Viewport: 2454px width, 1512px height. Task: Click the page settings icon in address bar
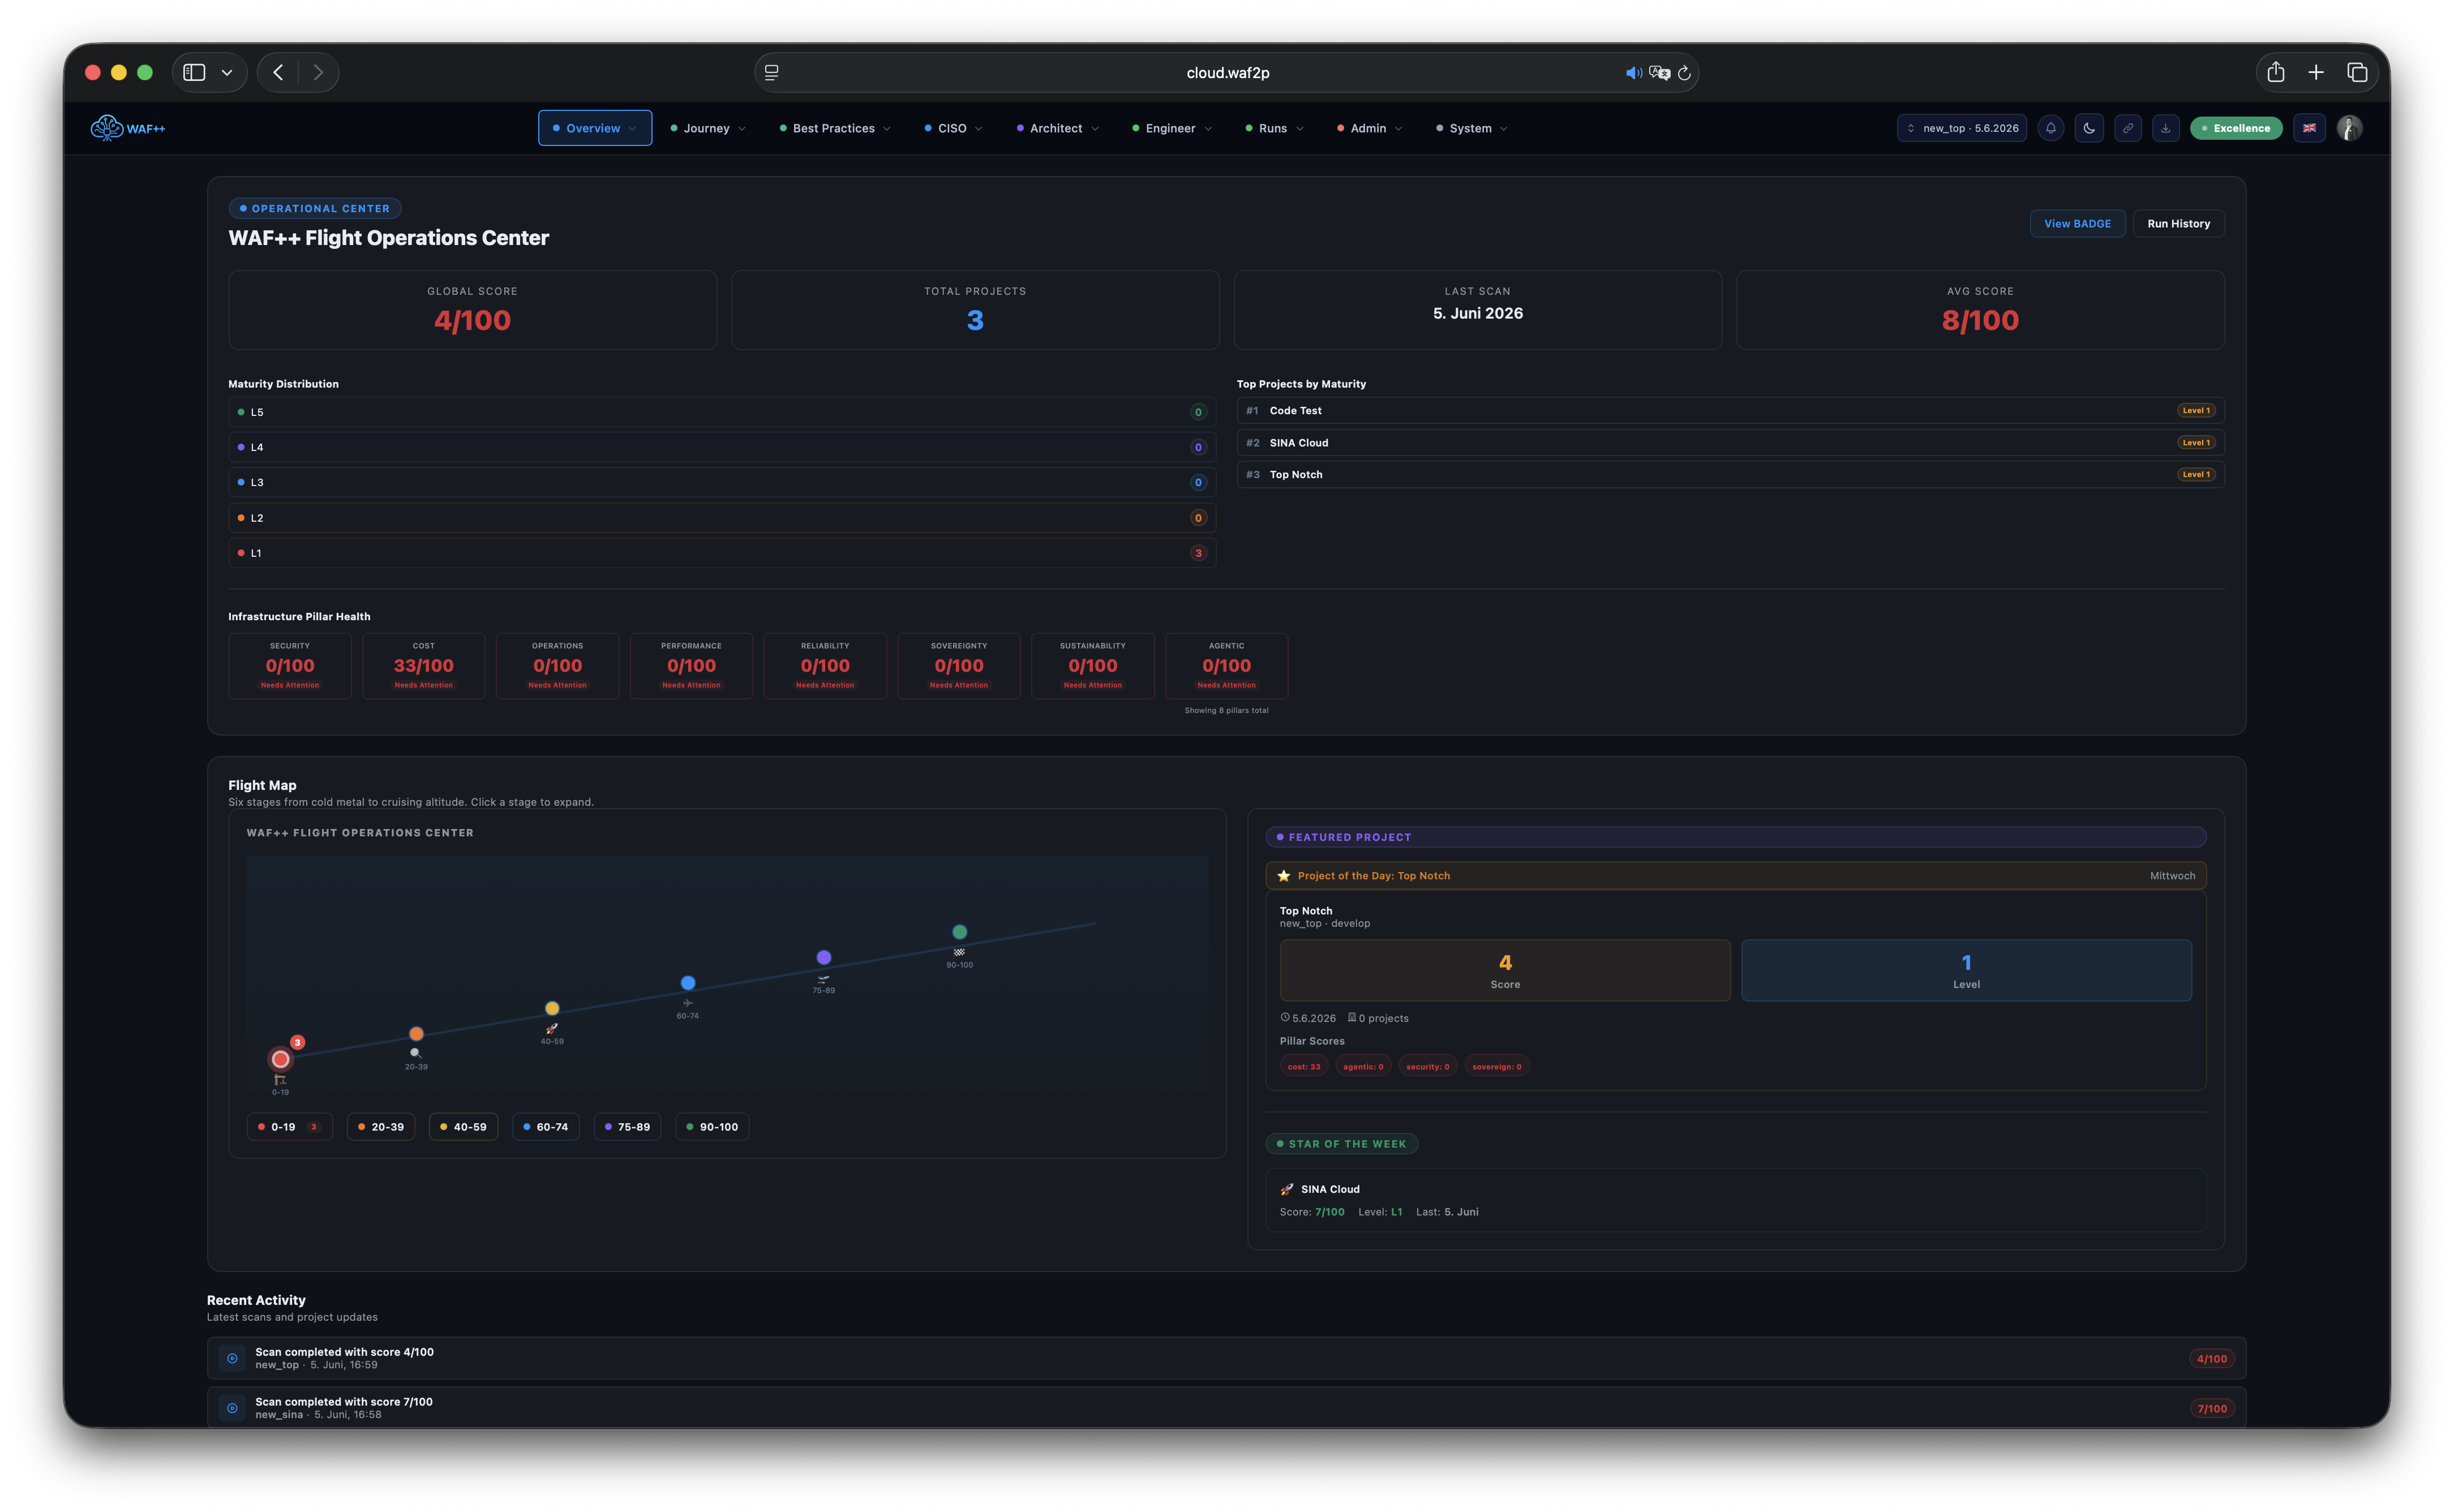[772, 73]
